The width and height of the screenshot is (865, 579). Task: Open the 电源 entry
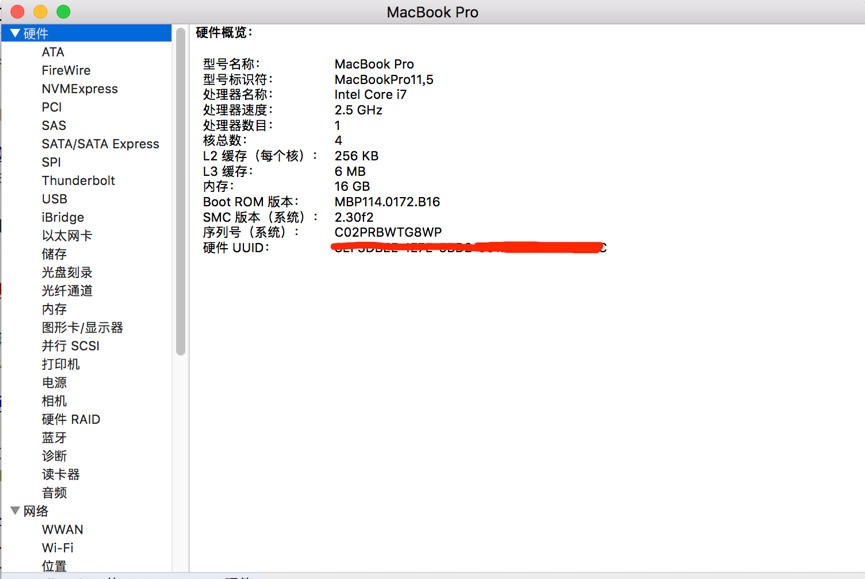pos(54,382)
